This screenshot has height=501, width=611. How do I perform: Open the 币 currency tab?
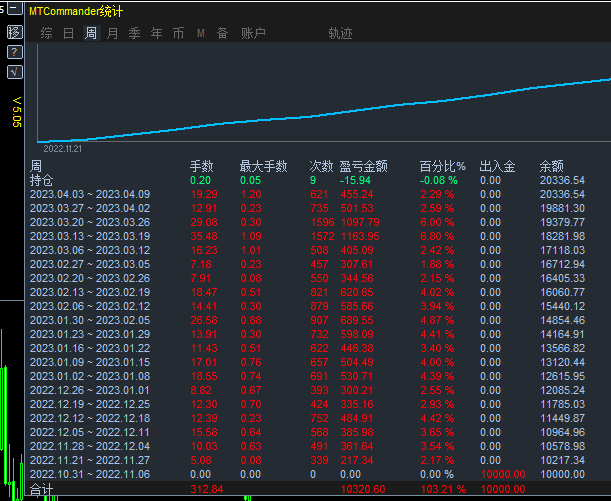coord(178,33)
